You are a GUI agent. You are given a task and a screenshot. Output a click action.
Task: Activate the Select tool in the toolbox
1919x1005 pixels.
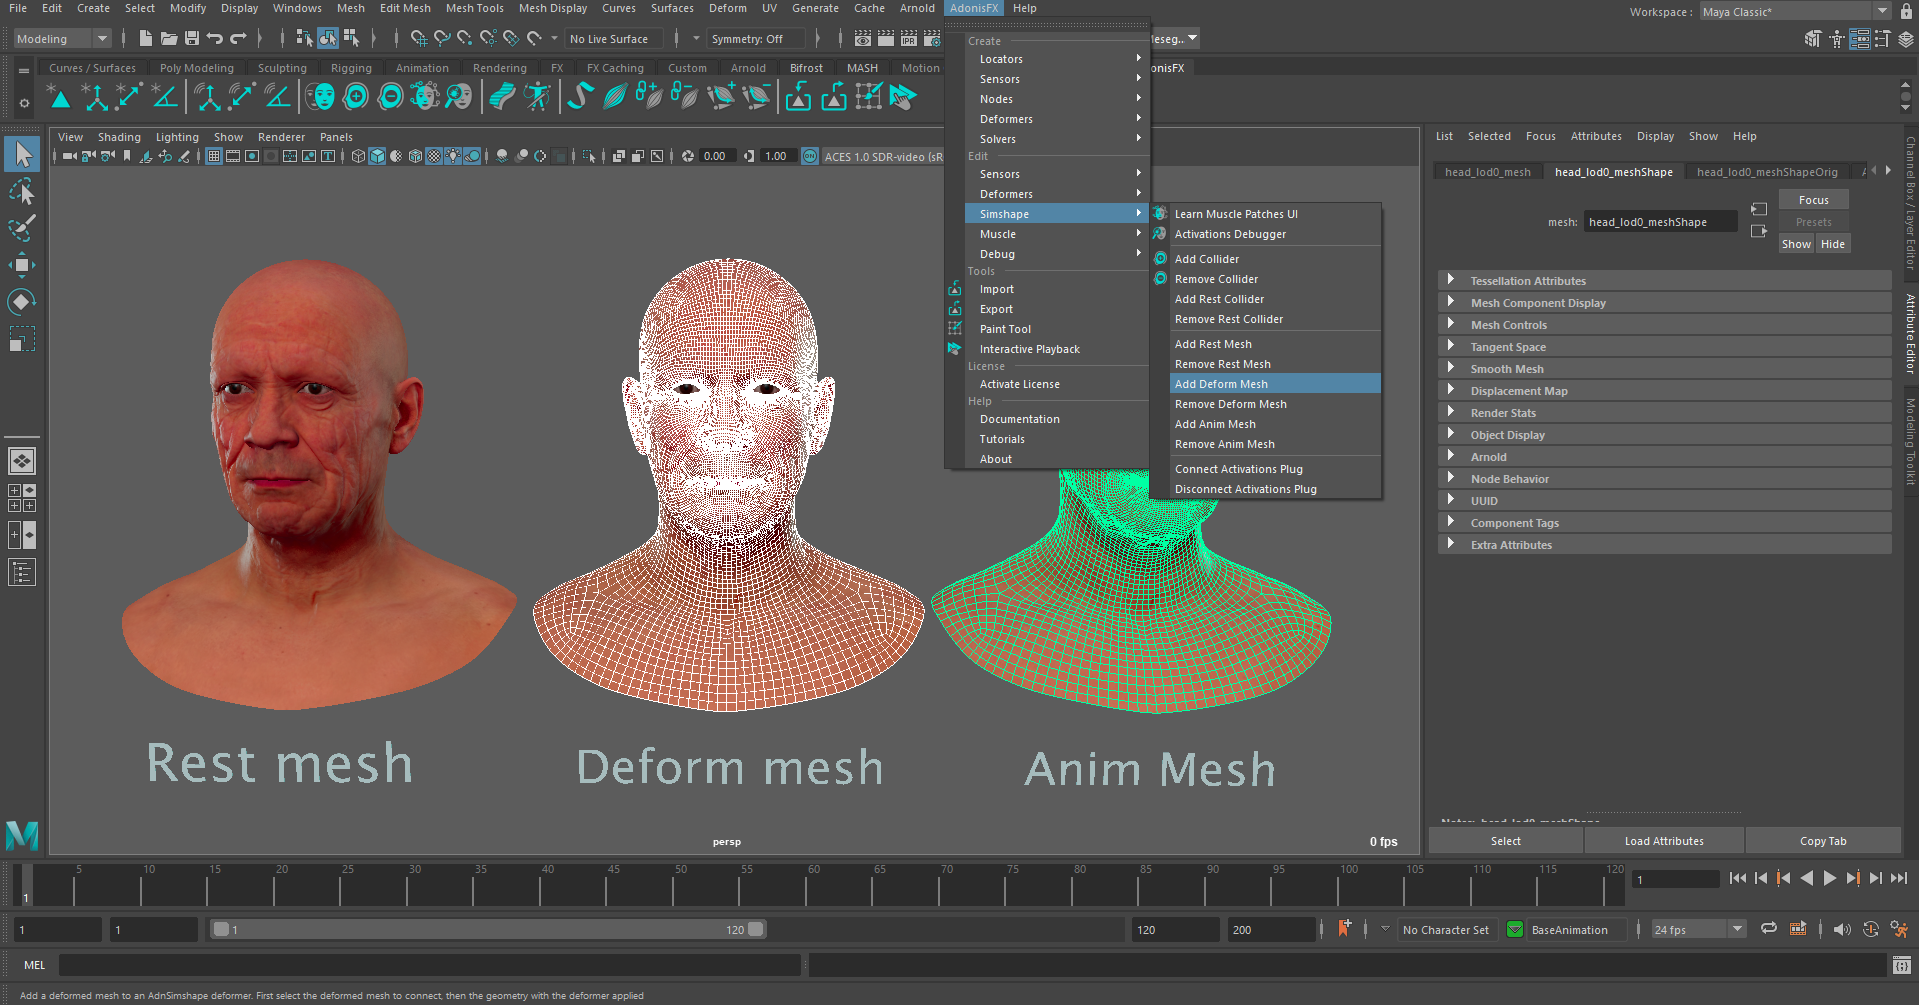coord(22,154)
